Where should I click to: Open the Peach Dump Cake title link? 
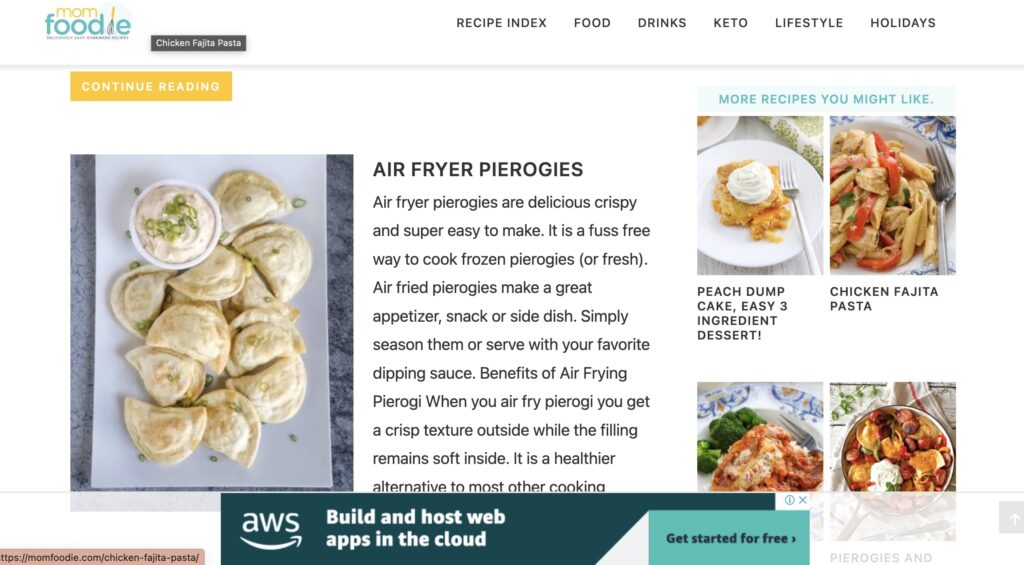[743, 314]
